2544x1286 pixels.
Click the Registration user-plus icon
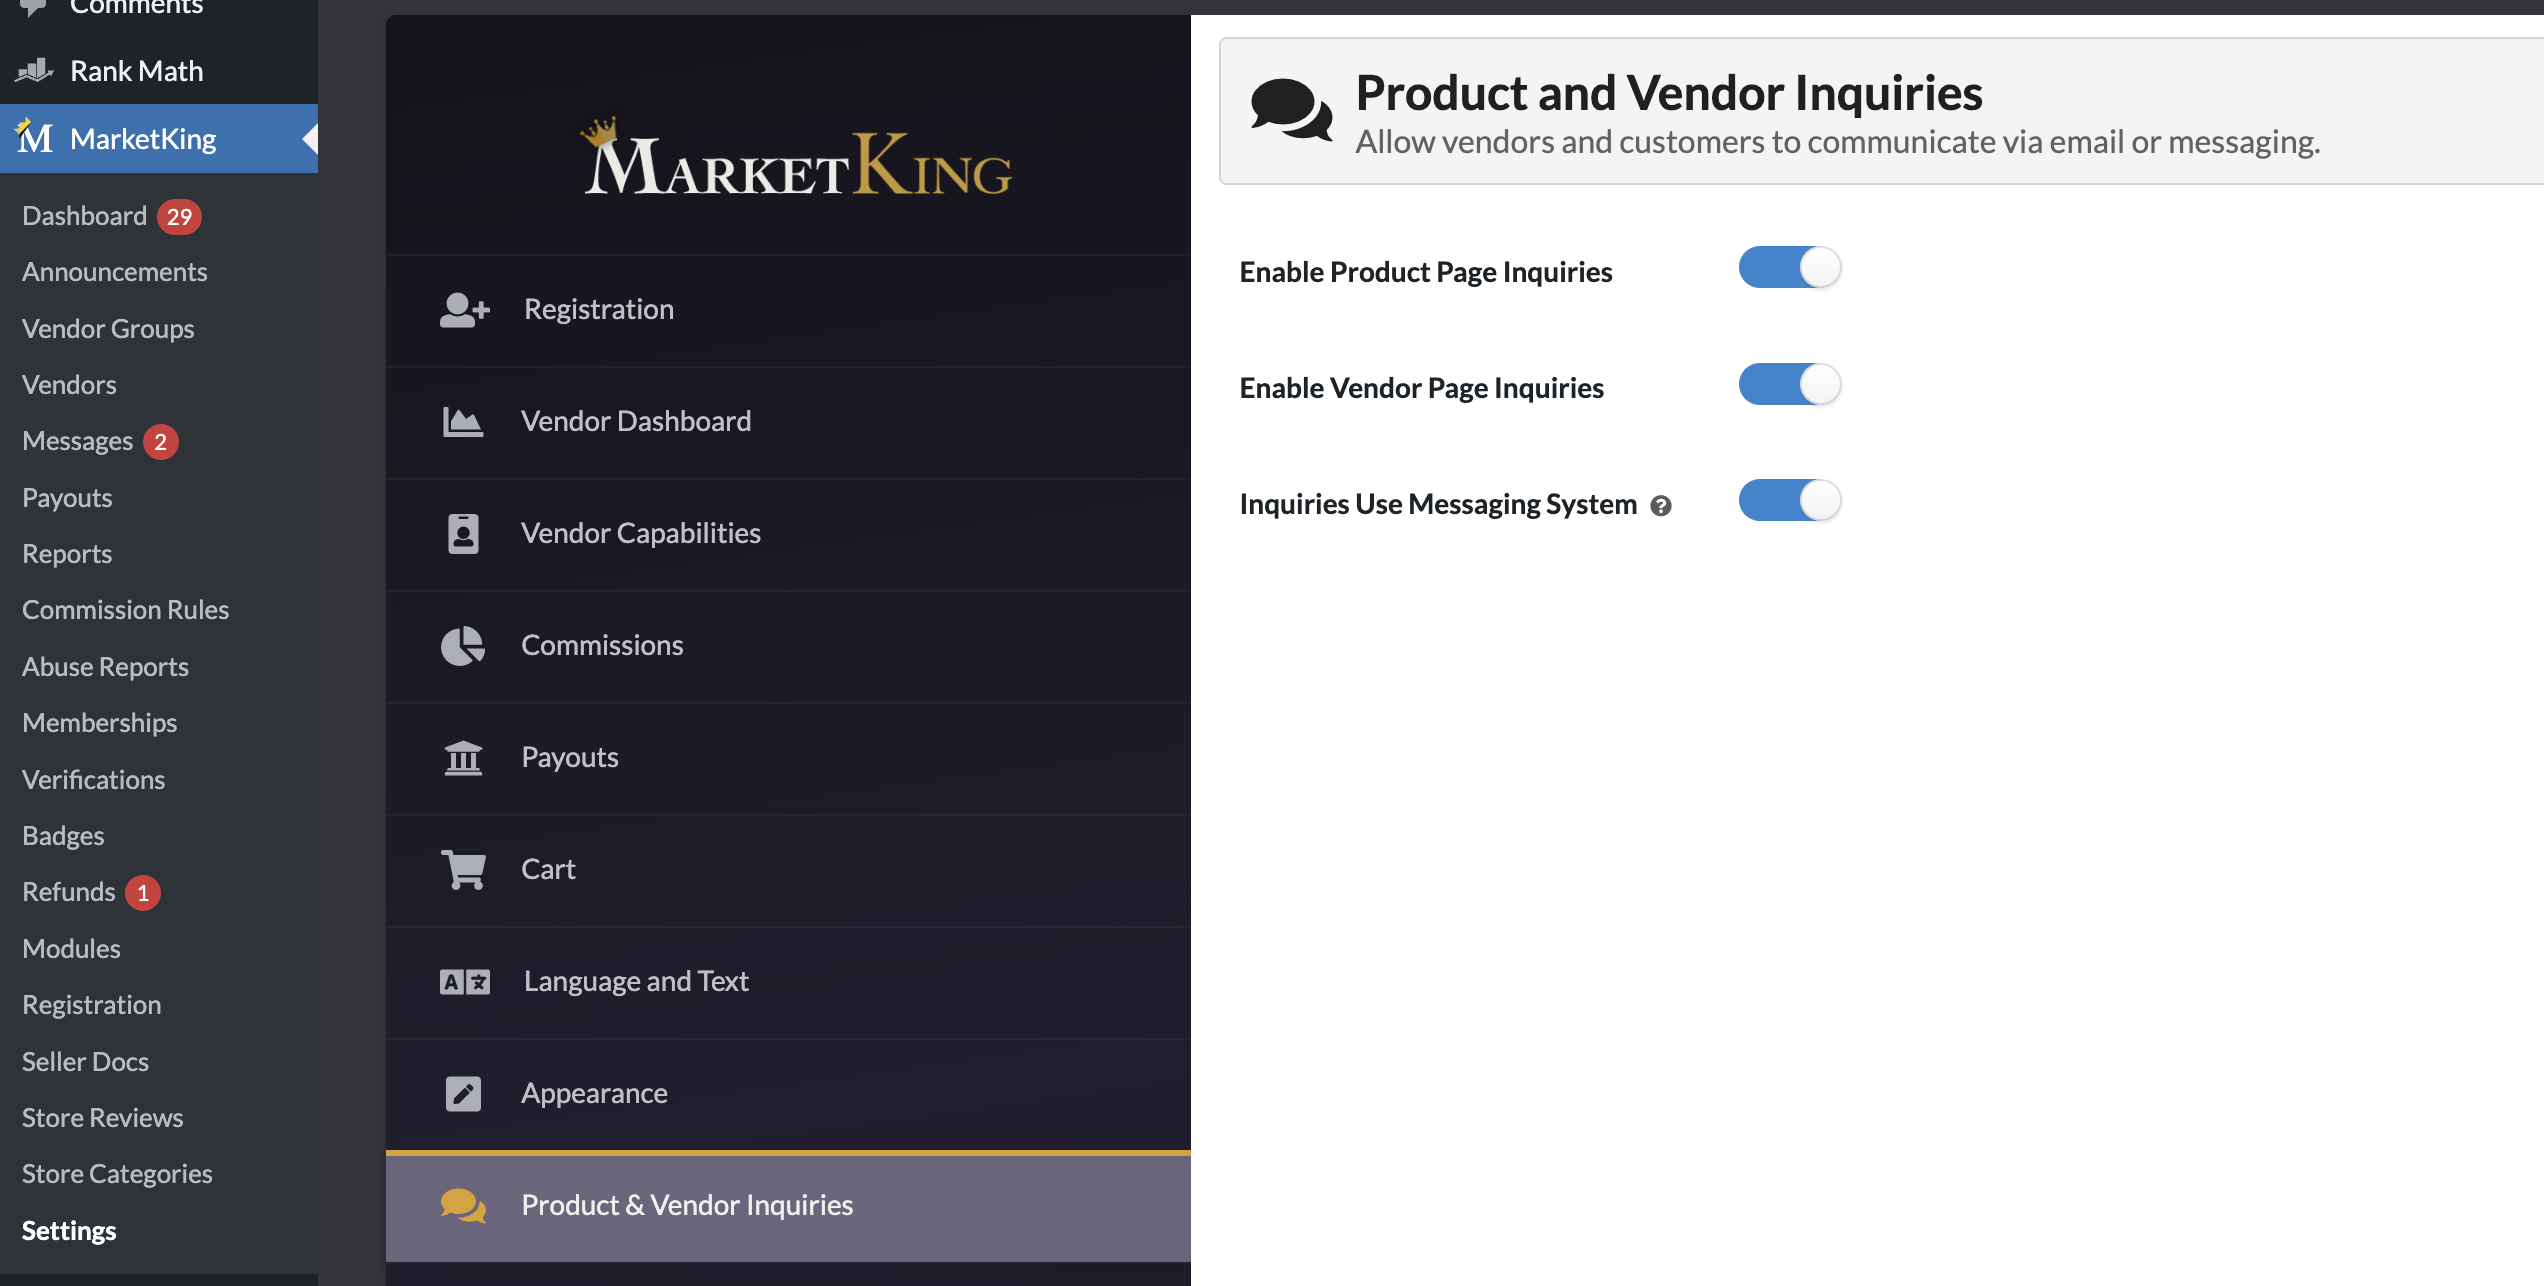[x=465, y=310]
